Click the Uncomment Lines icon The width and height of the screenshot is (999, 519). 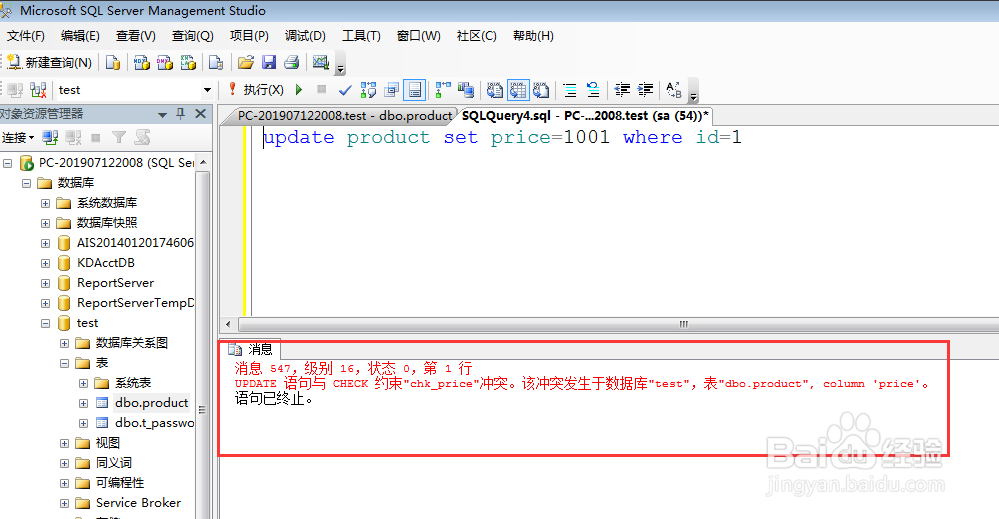tap(593, 90)
